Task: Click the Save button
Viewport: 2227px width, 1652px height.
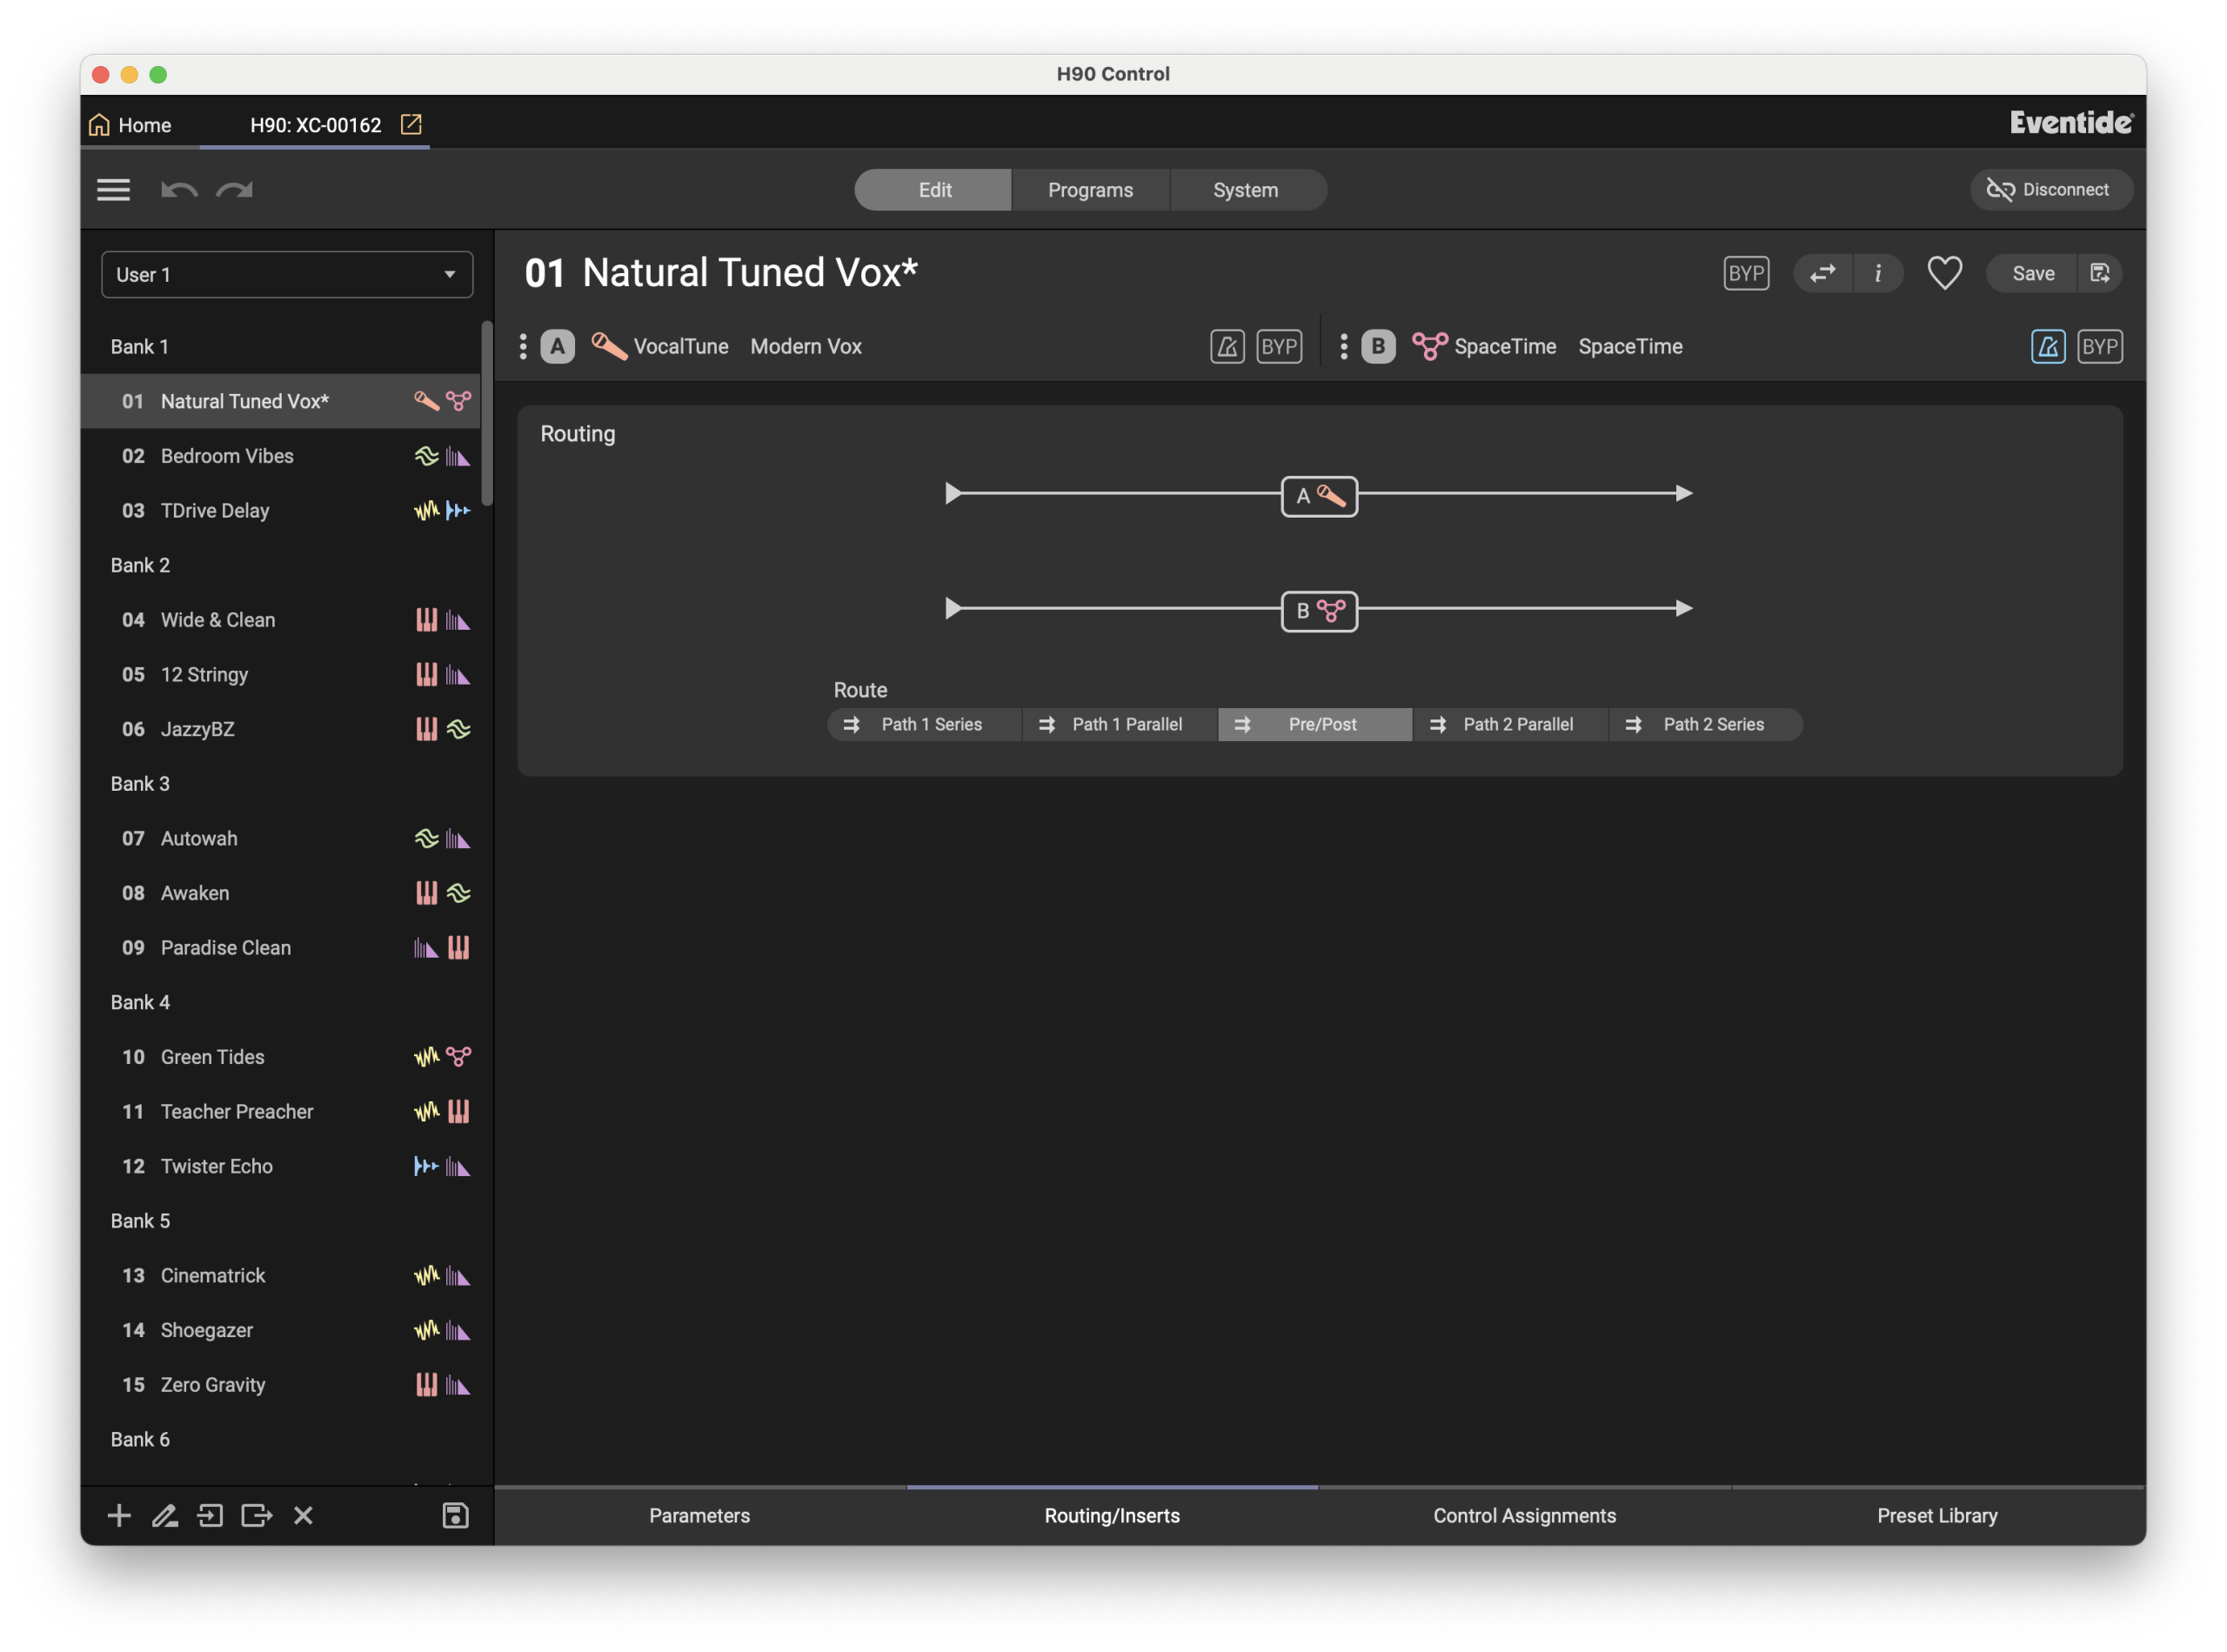Action: coord(2033,273)
